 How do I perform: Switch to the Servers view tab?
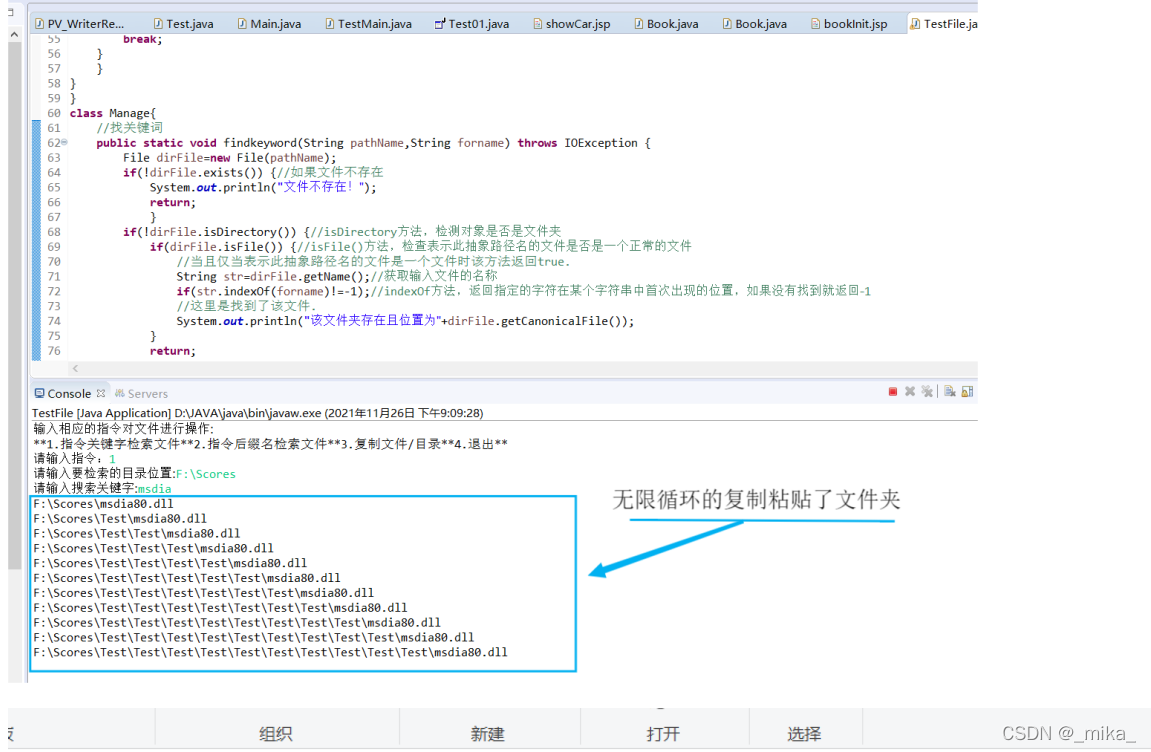tap(141, 394)
